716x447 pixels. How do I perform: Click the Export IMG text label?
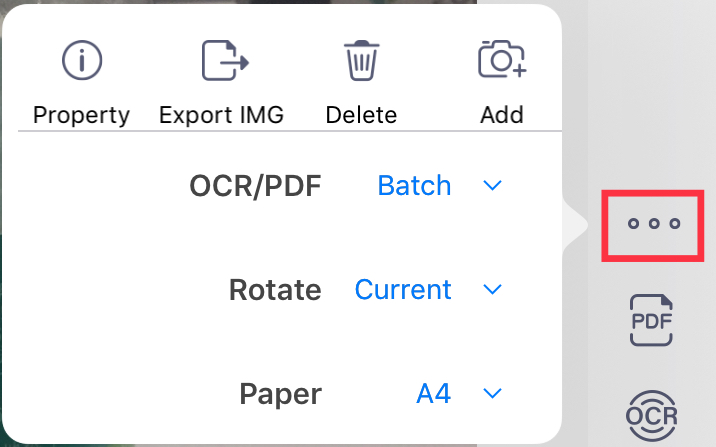pos(222,115)
